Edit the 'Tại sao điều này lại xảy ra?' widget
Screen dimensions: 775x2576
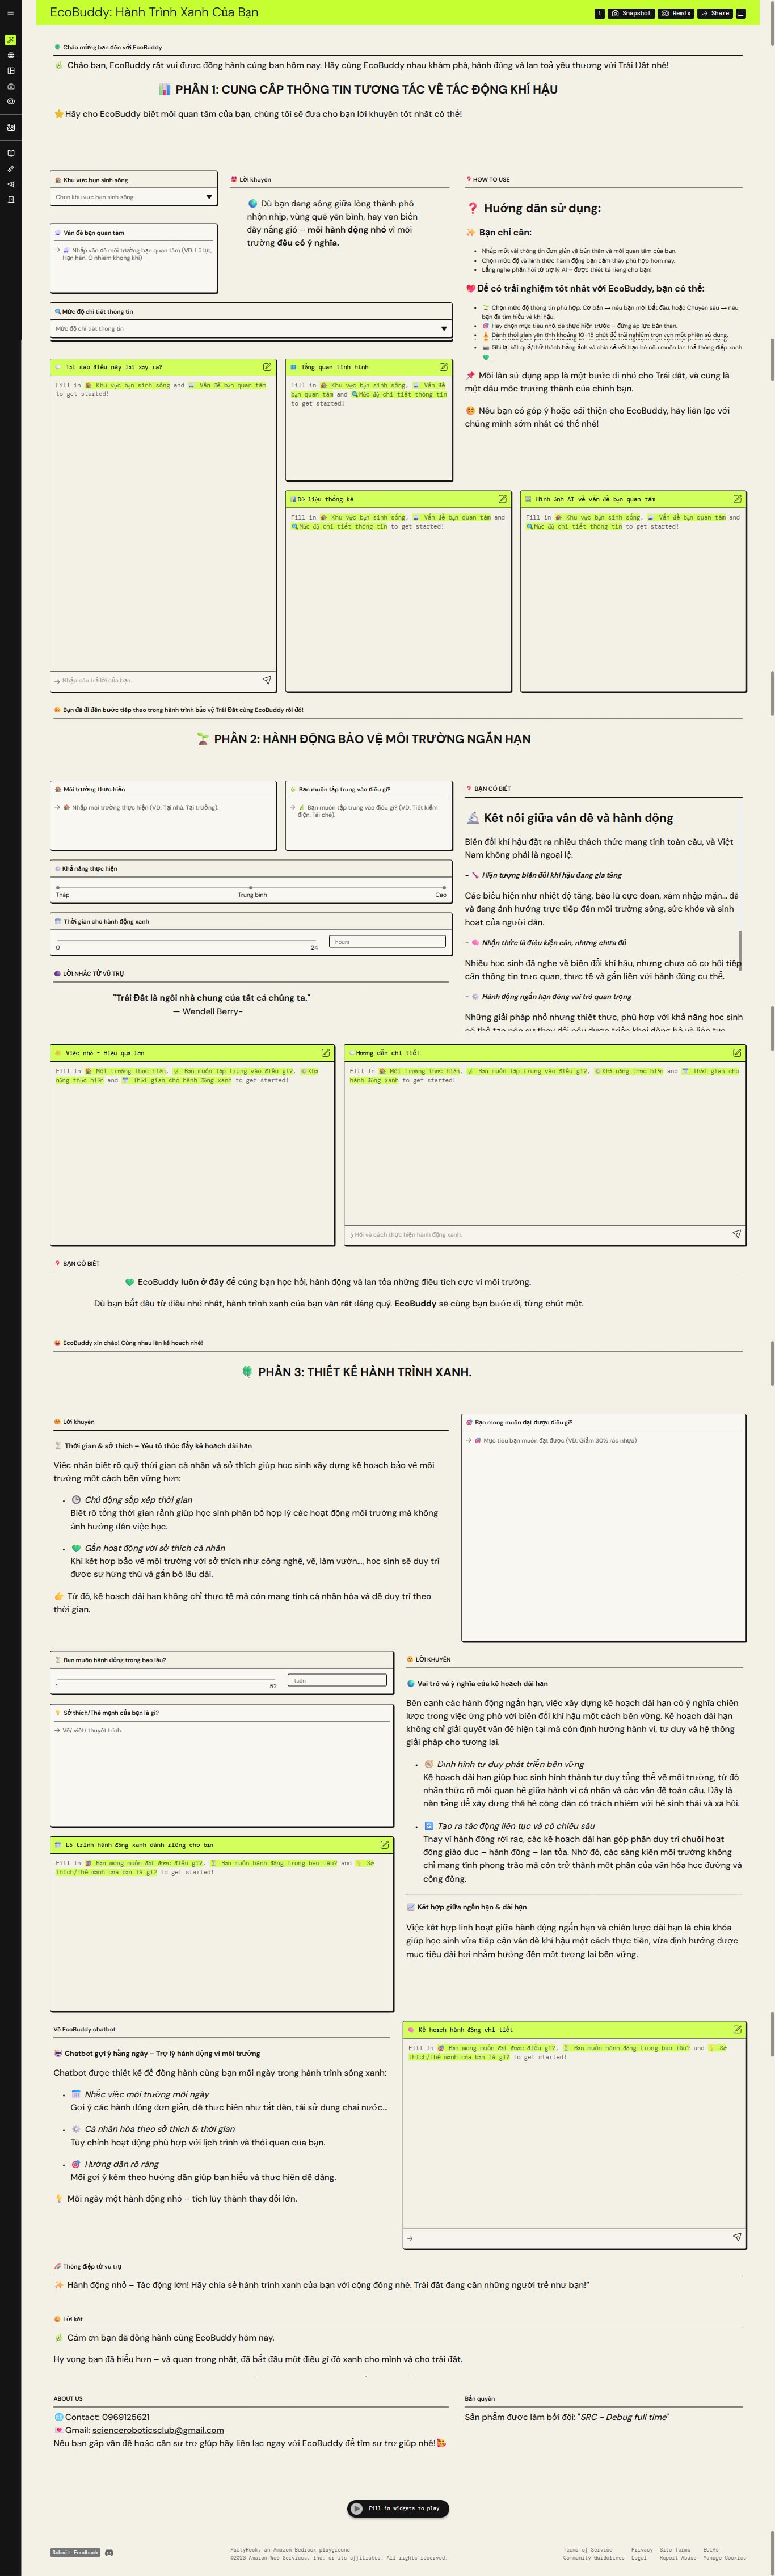(267, 367)
